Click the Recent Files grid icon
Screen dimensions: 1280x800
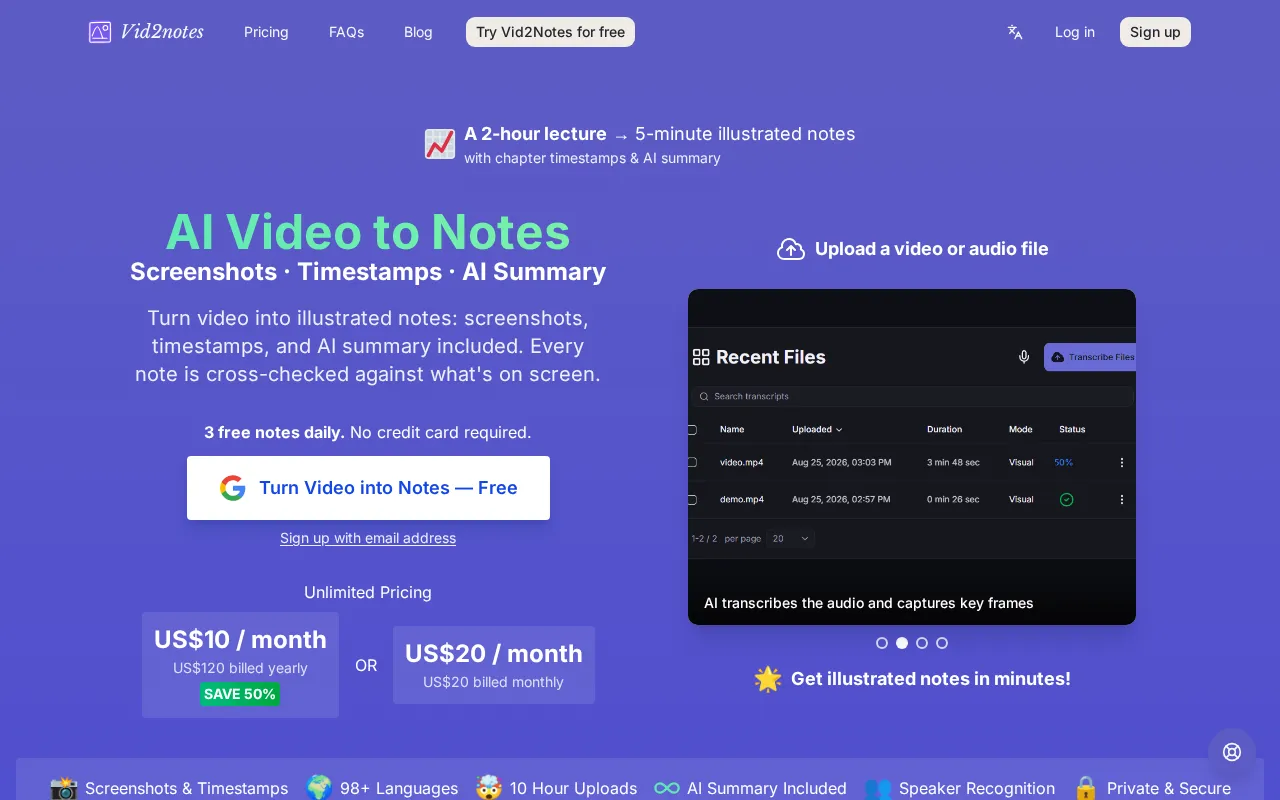click(701, 357)
